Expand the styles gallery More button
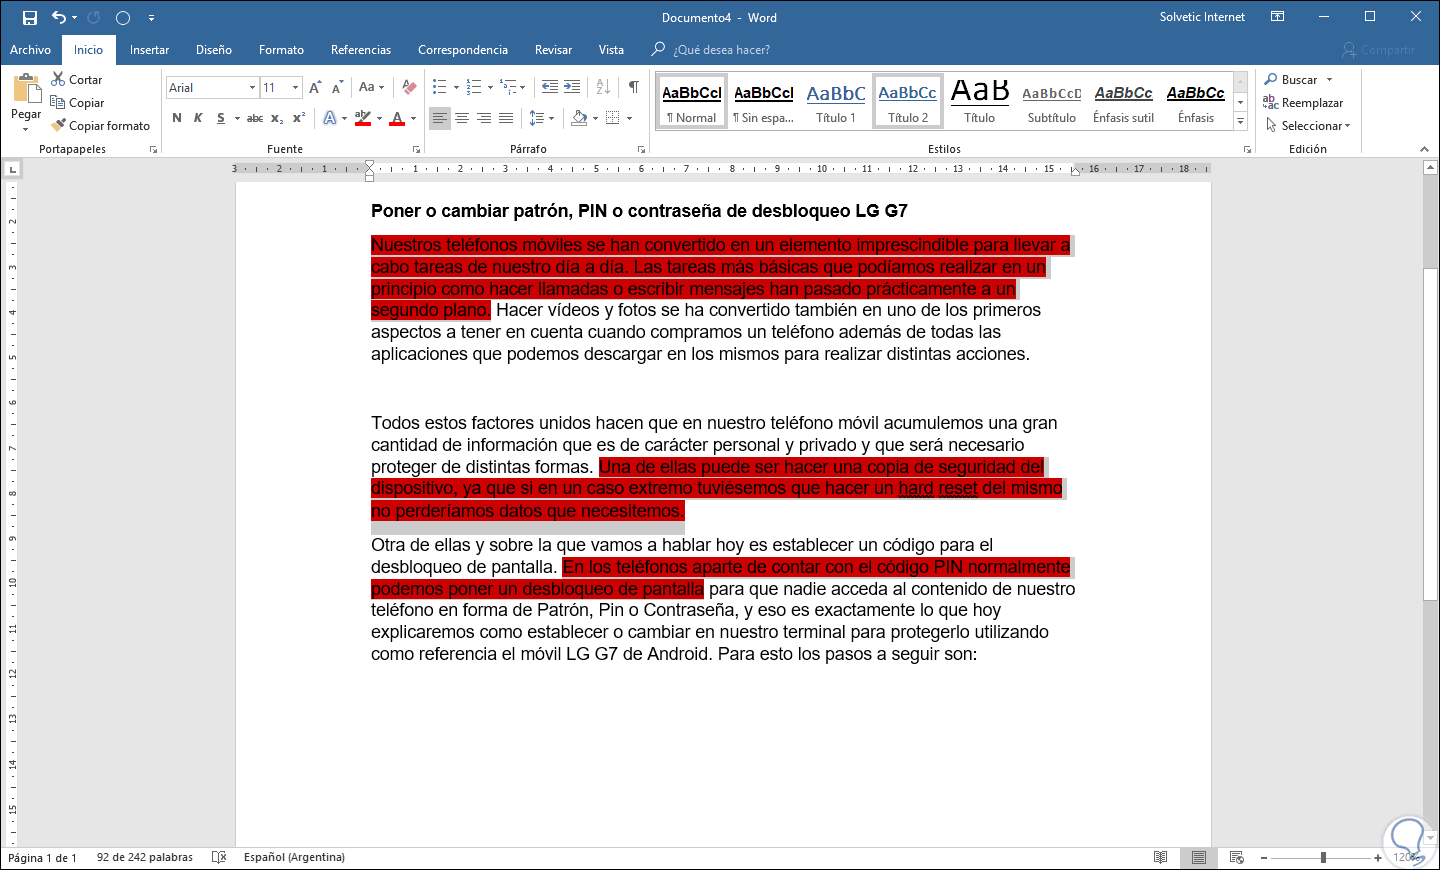 1240,122
